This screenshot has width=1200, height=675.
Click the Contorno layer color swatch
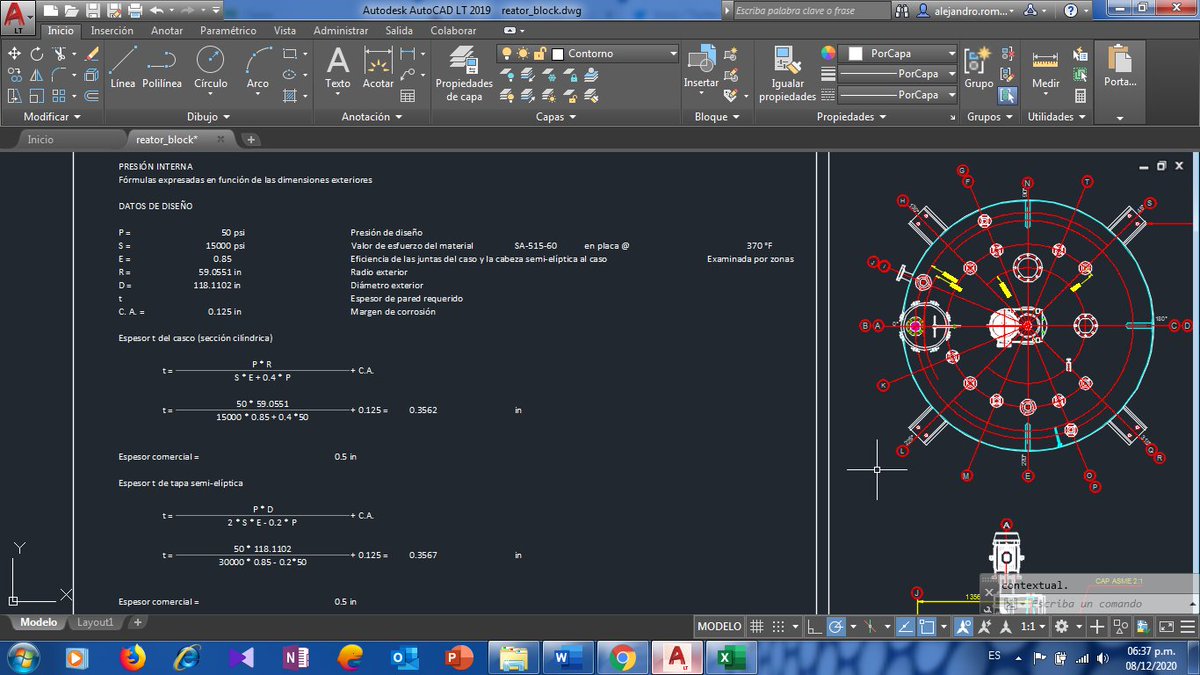pos(558,53)
